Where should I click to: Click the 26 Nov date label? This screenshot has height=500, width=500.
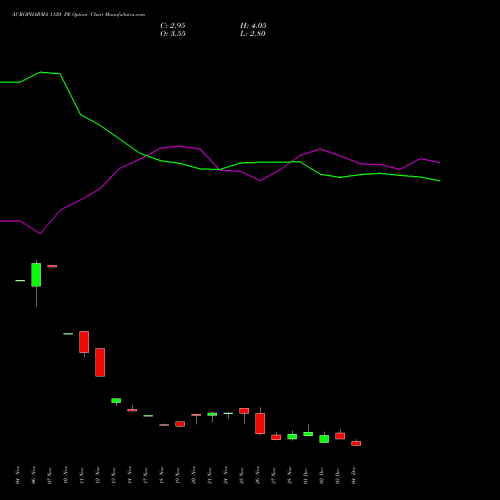(x=258, y=476)
